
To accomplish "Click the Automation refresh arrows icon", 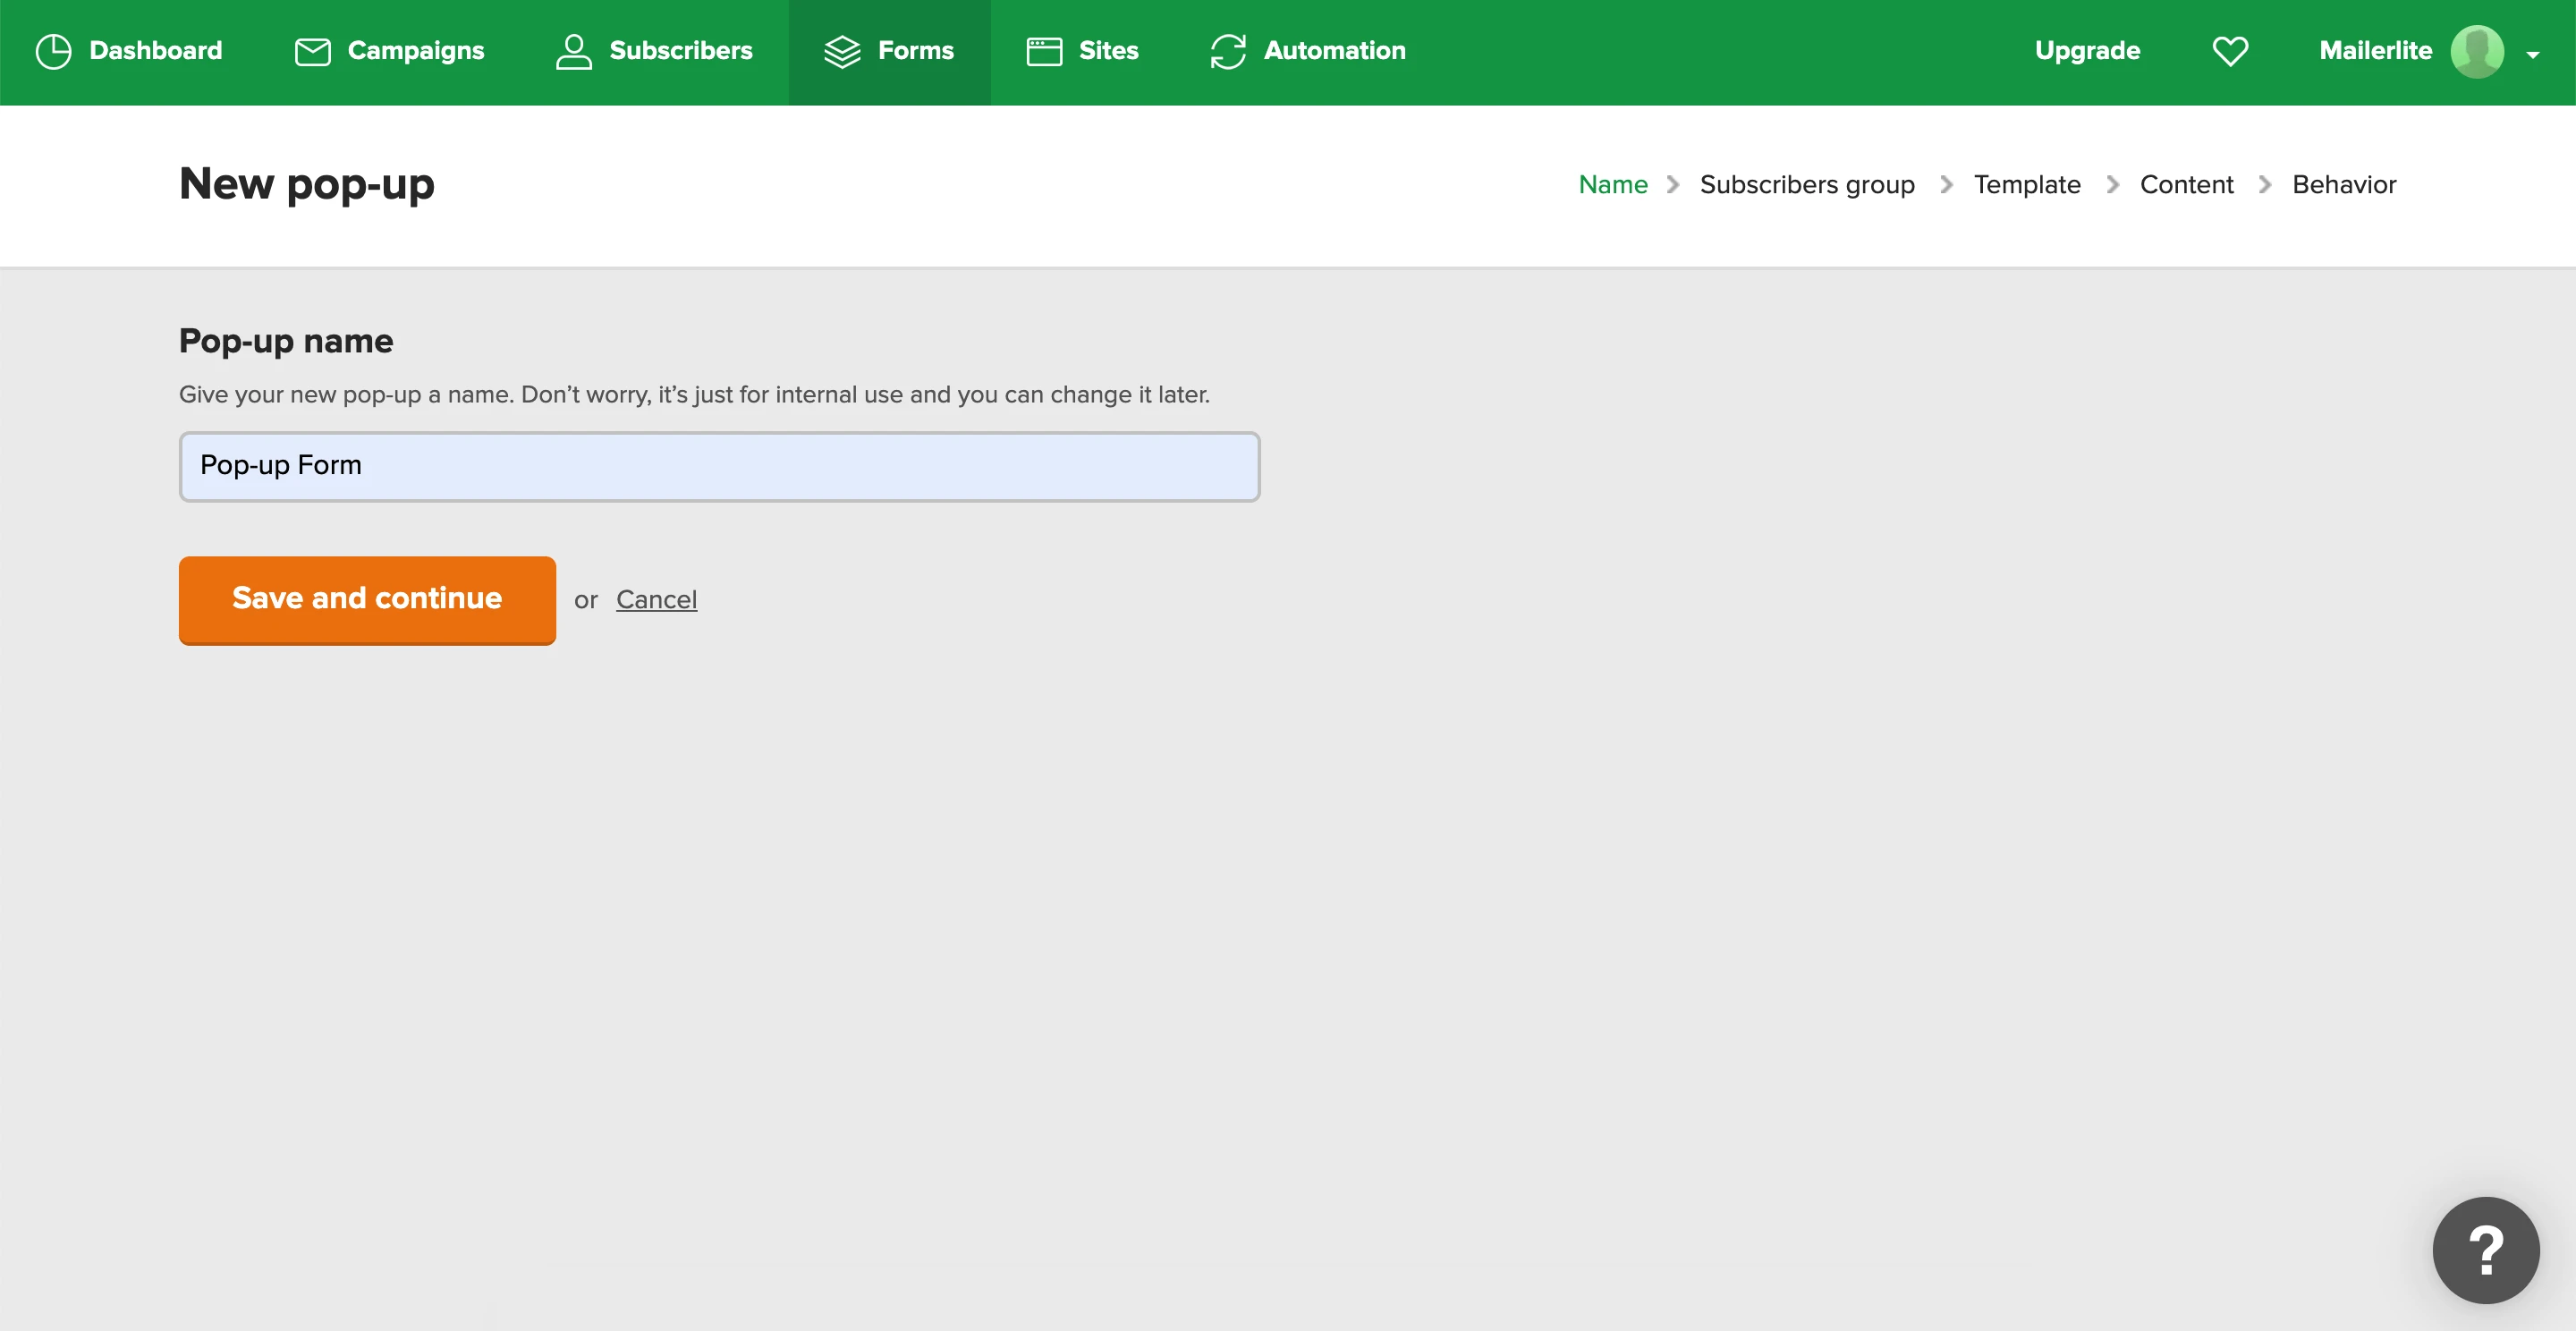I will point(1227,51).
